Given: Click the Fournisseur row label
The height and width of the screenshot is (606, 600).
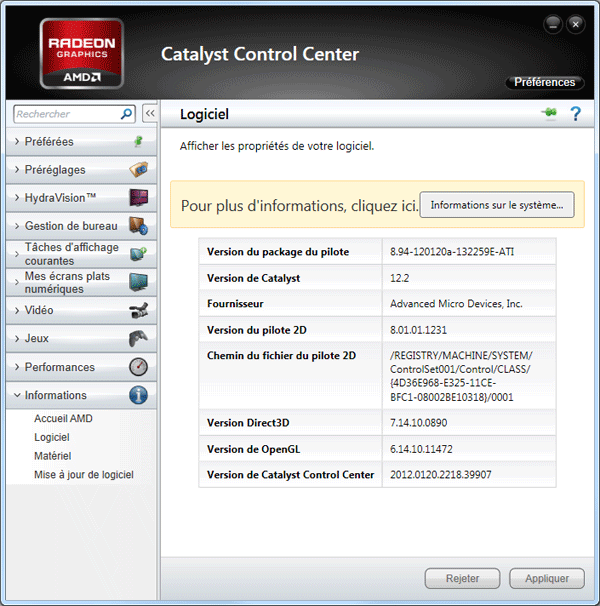Looking at the screenshot, I should pyautogui.click(x=235, y=304).
